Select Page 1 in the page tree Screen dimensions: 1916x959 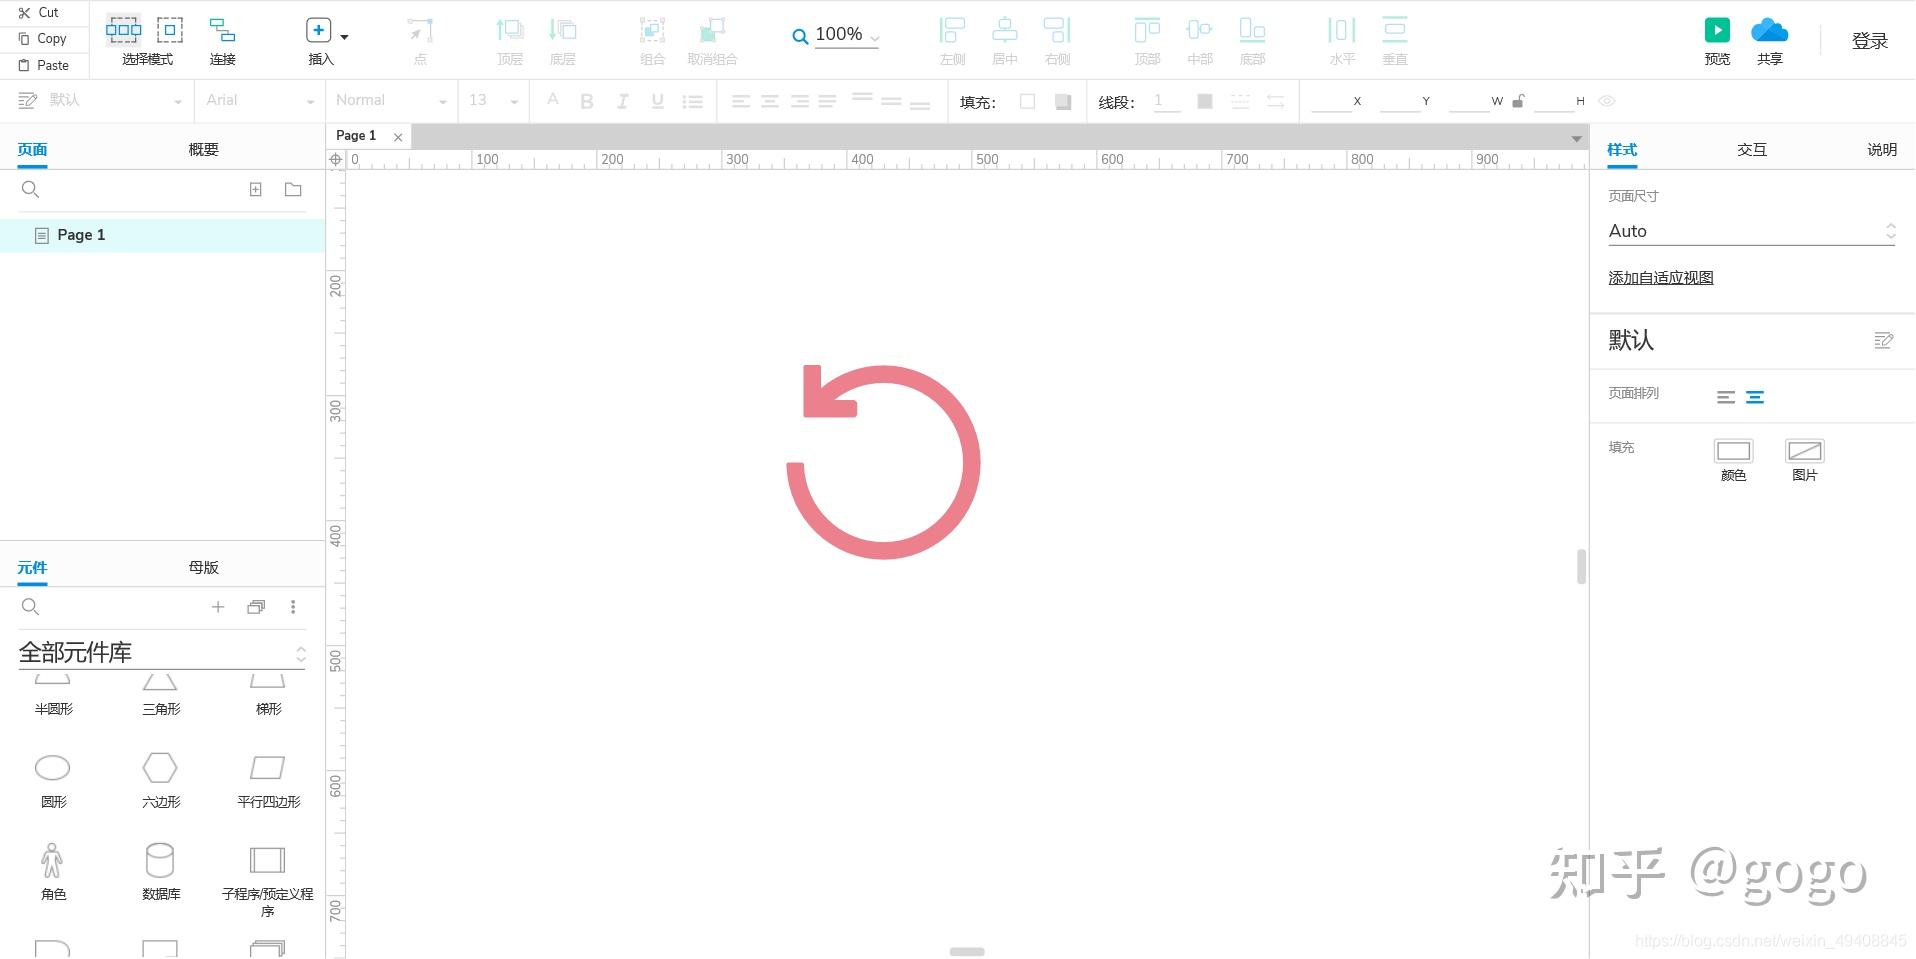[x=162, y=235]
